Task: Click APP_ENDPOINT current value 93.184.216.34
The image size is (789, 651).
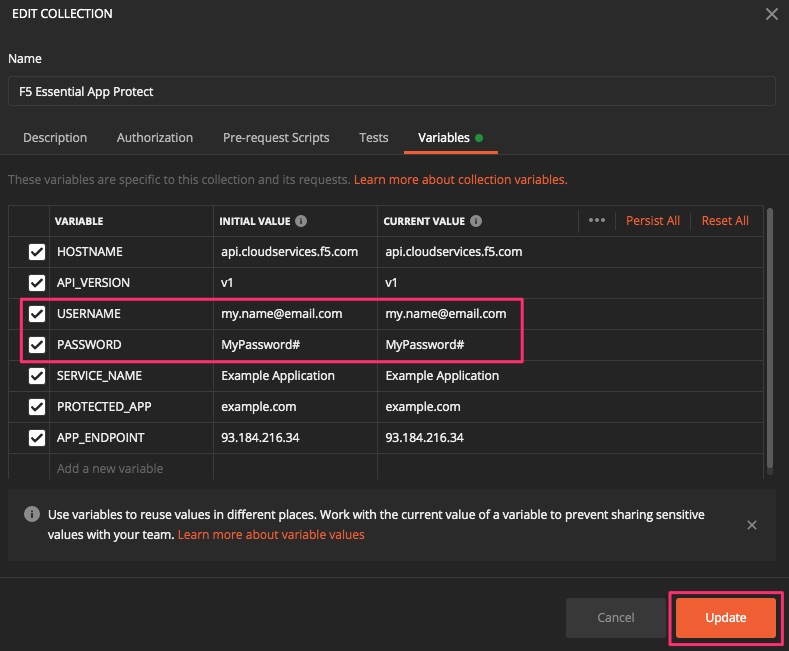Action: (424, 438)
